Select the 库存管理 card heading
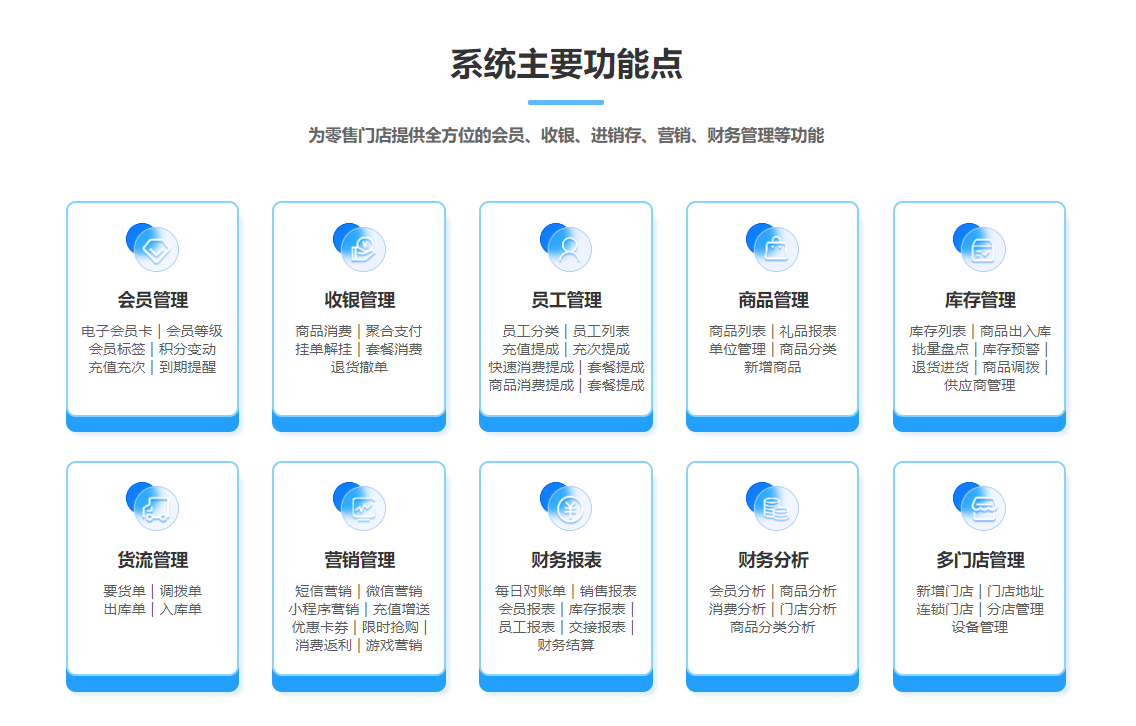Image resolution: width=1136 pixels, height=726 pixels. tap(980, 300)
